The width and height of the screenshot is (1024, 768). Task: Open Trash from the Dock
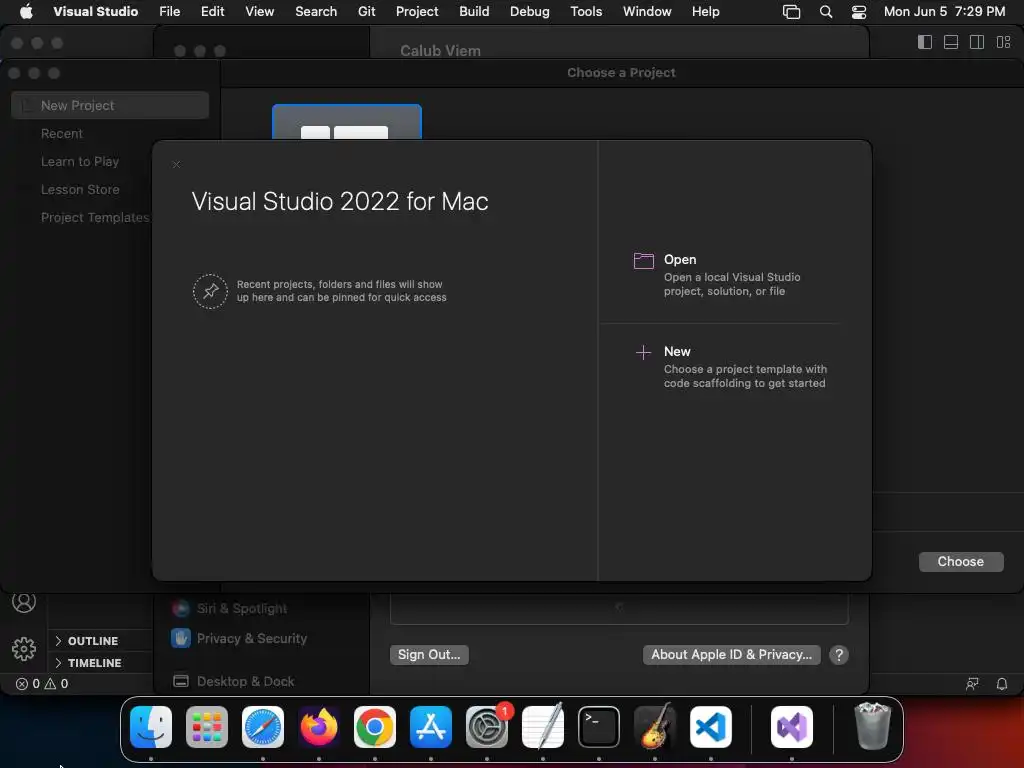(x=872, y=727)
